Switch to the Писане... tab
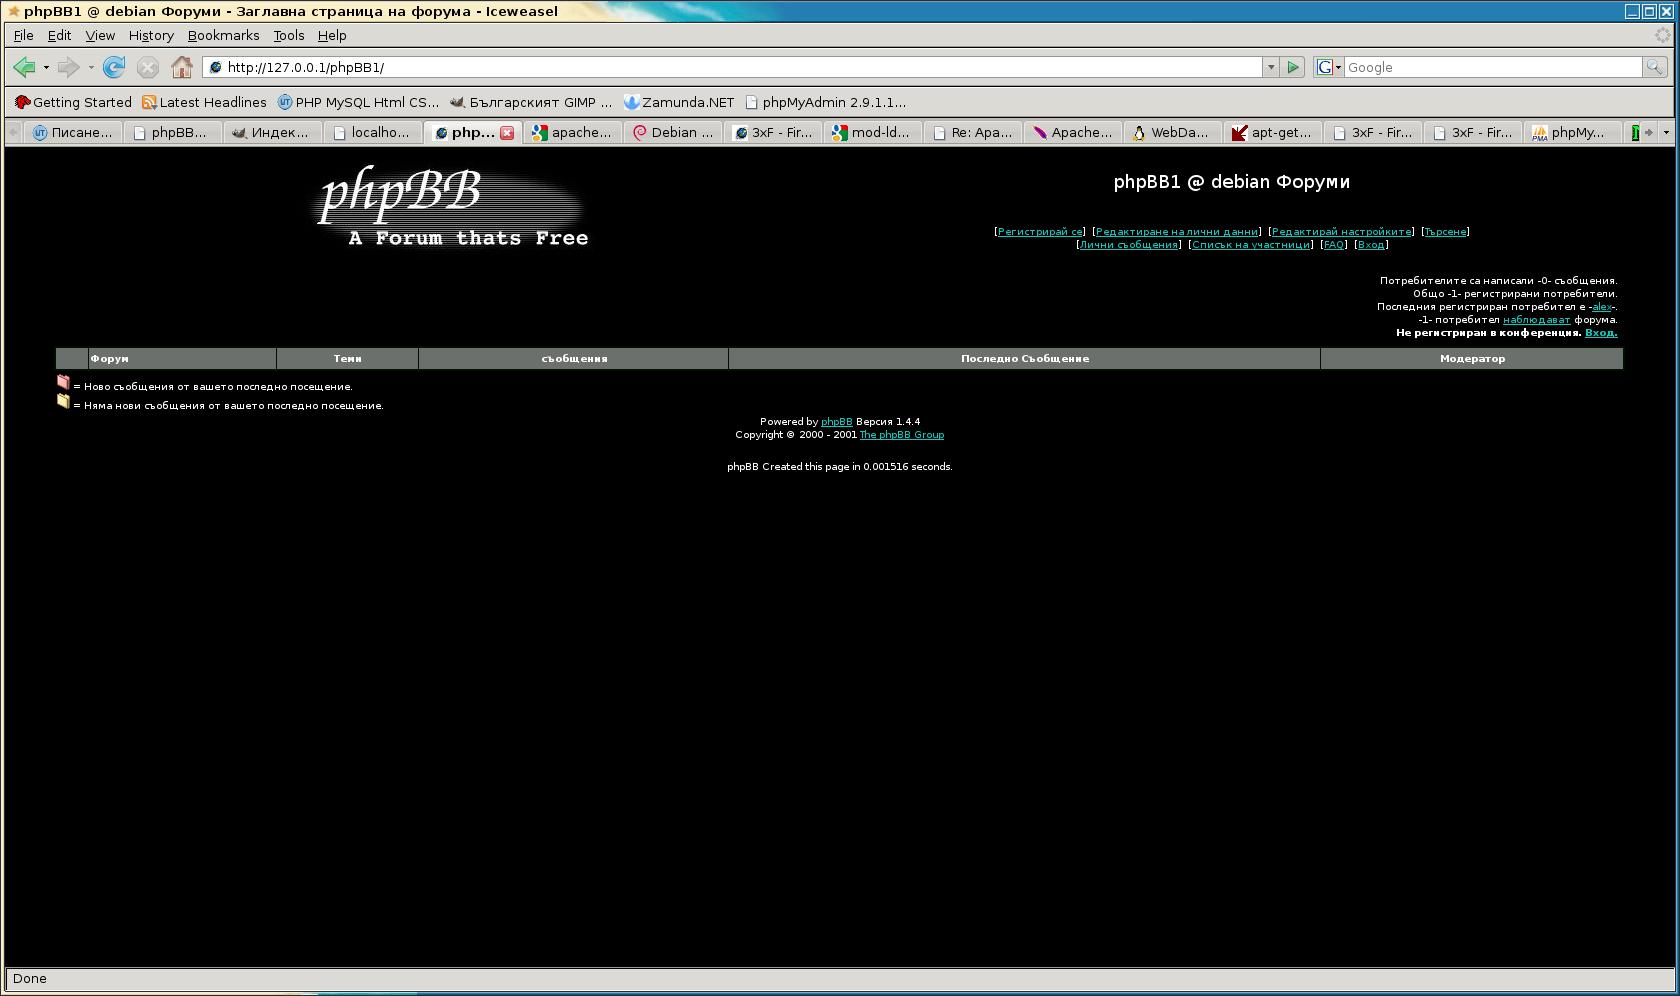The image size is (1680, 996). 73,132
